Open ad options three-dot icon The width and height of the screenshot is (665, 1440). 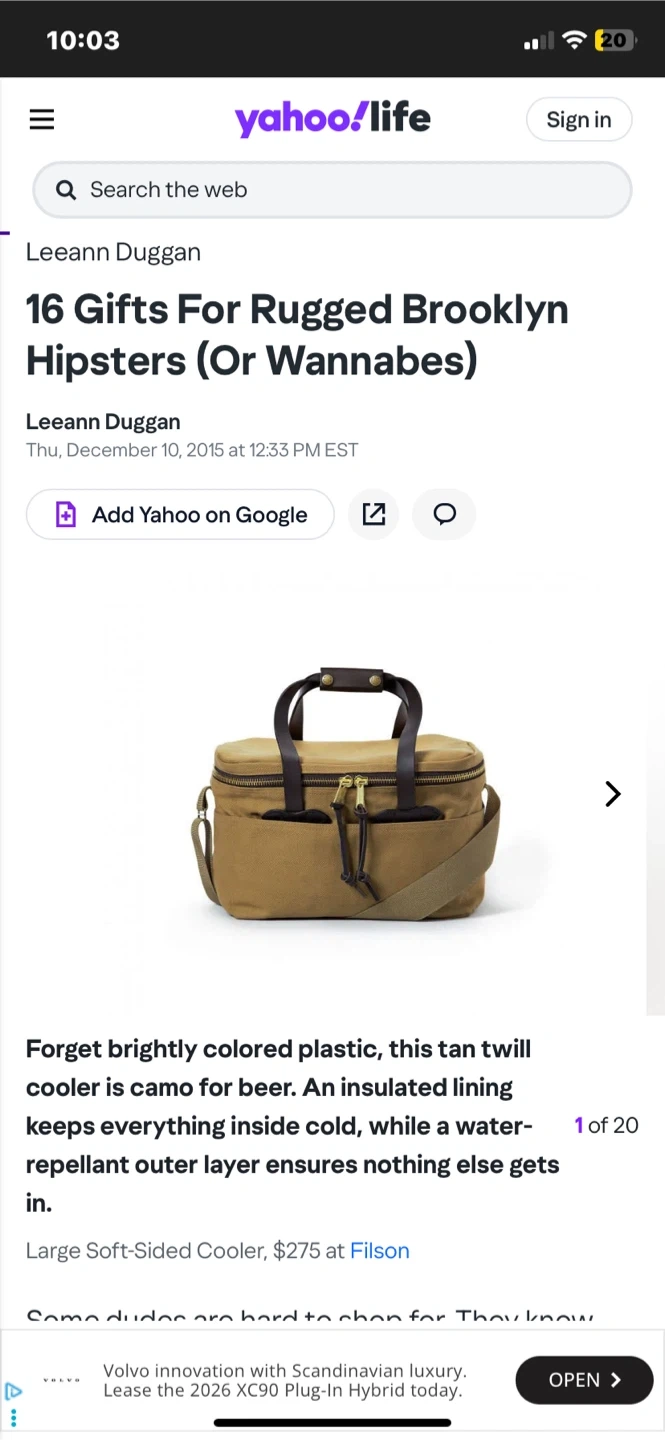click(x=13, y=1417)
